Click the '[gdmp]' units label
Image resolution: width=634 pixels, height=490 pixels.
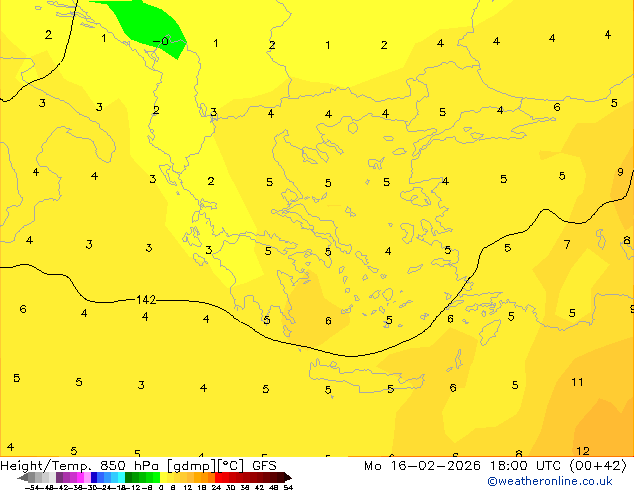point(192,466)
